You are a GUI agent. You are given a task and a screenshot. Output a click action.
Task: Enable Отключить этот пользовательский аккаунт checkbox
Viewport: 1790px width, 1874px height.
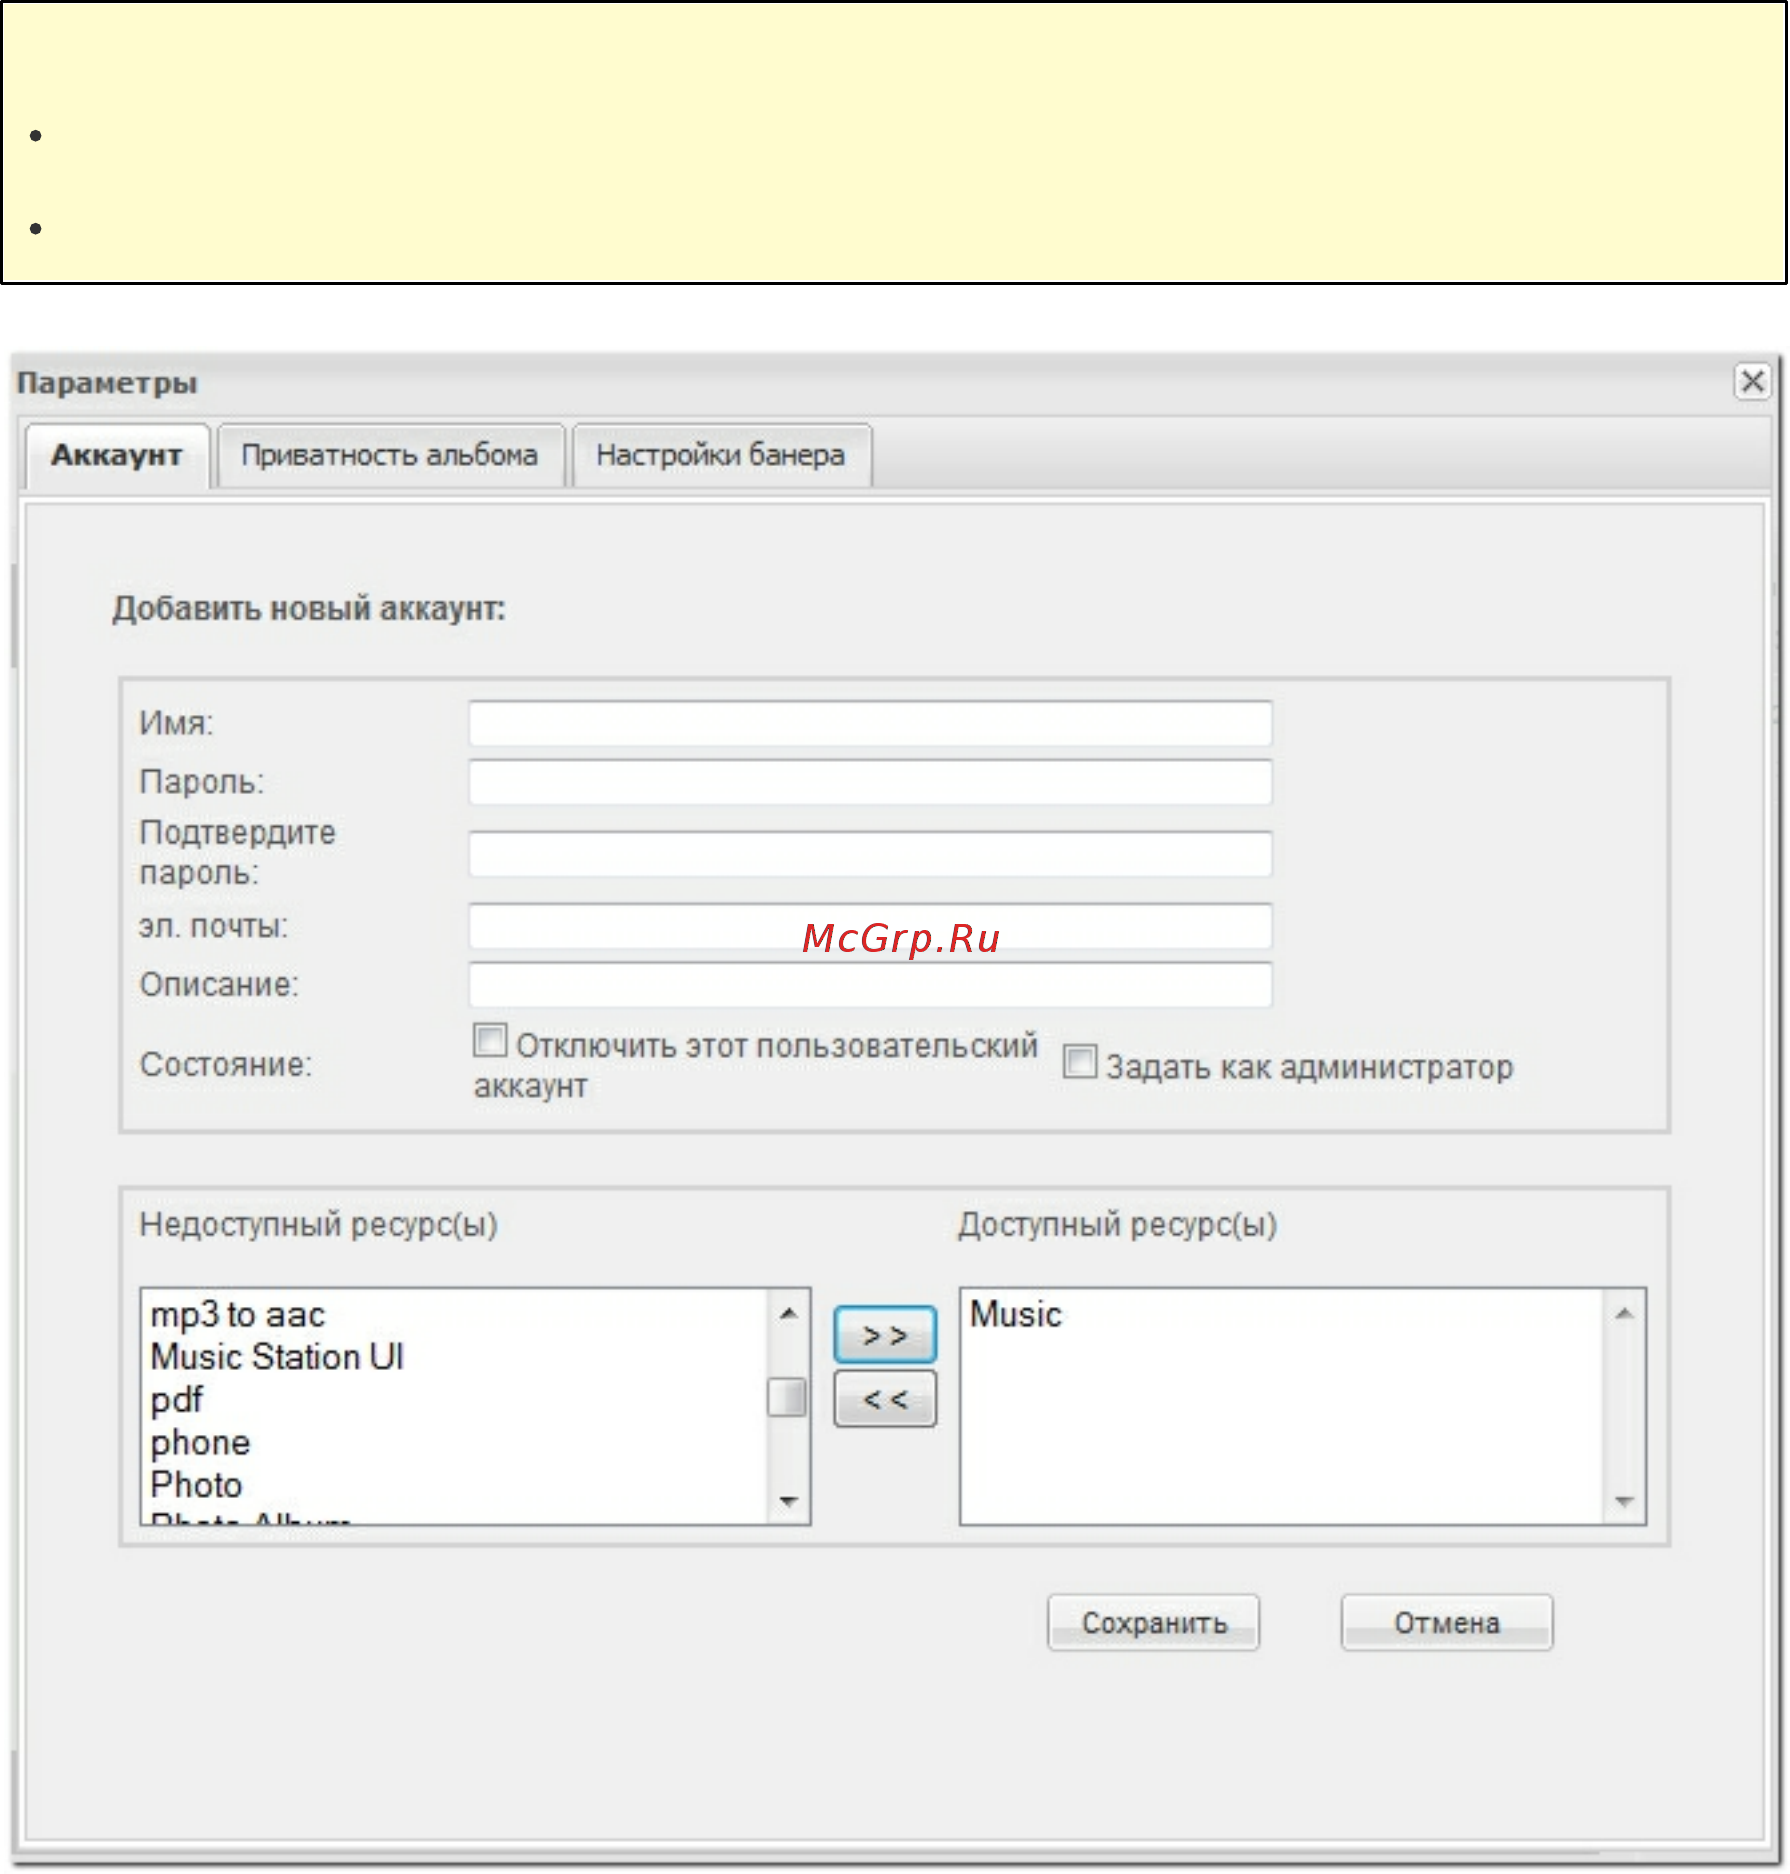click(x=490, y=1041)
